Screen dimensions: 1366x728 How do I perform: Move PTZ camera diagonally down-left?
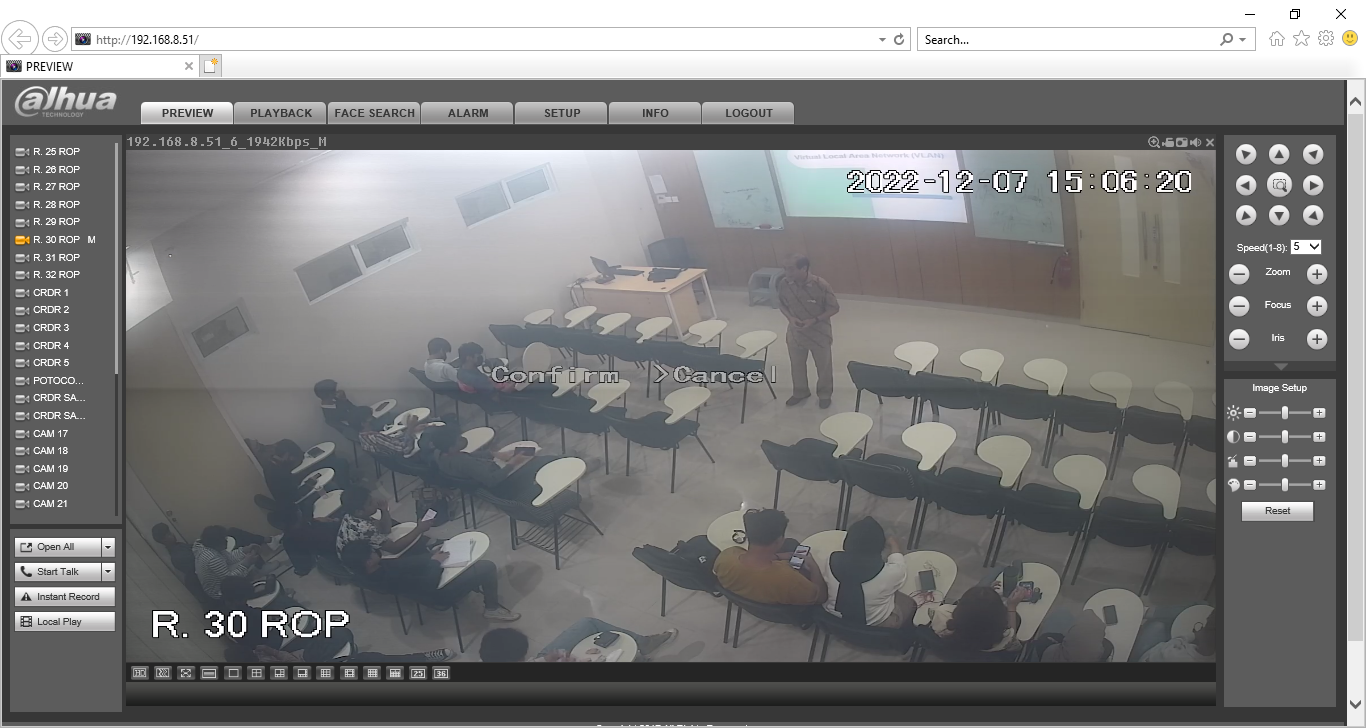tap(1246, 215)
